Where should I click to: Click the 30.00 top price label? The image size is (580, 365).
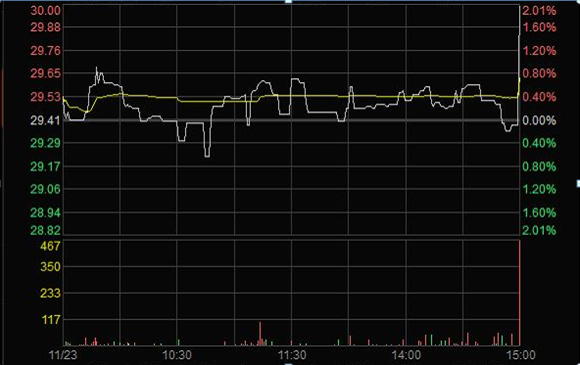tap(45, 10)
